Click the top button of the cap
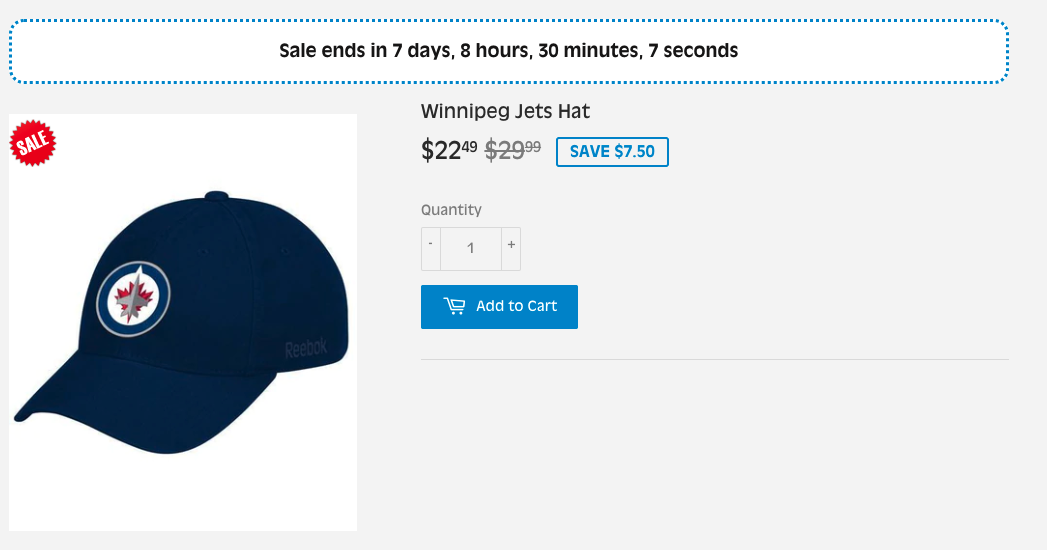The height and width of the screenshot is (550, 1047). [216, 195]
